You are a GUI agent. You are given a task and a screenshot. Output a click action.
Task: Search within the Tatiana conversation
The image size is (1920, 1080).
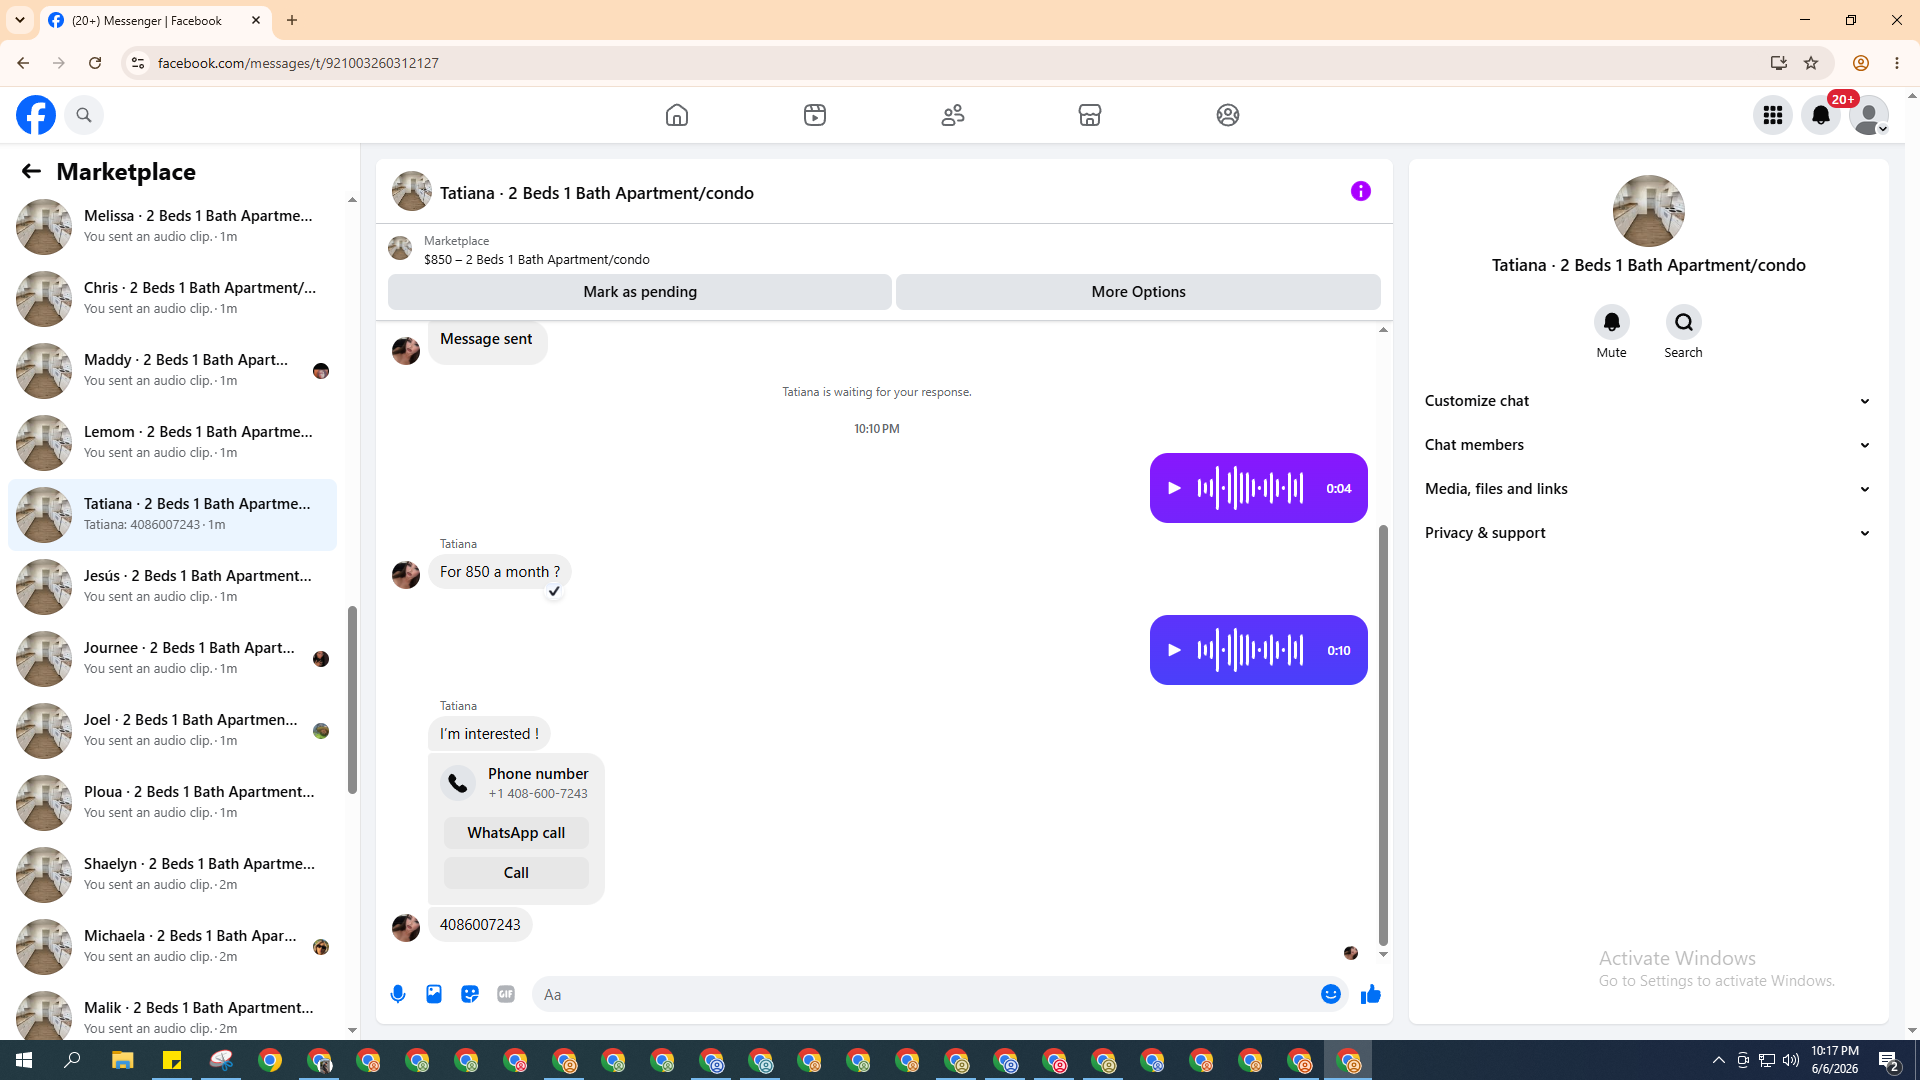point(1684,322)
